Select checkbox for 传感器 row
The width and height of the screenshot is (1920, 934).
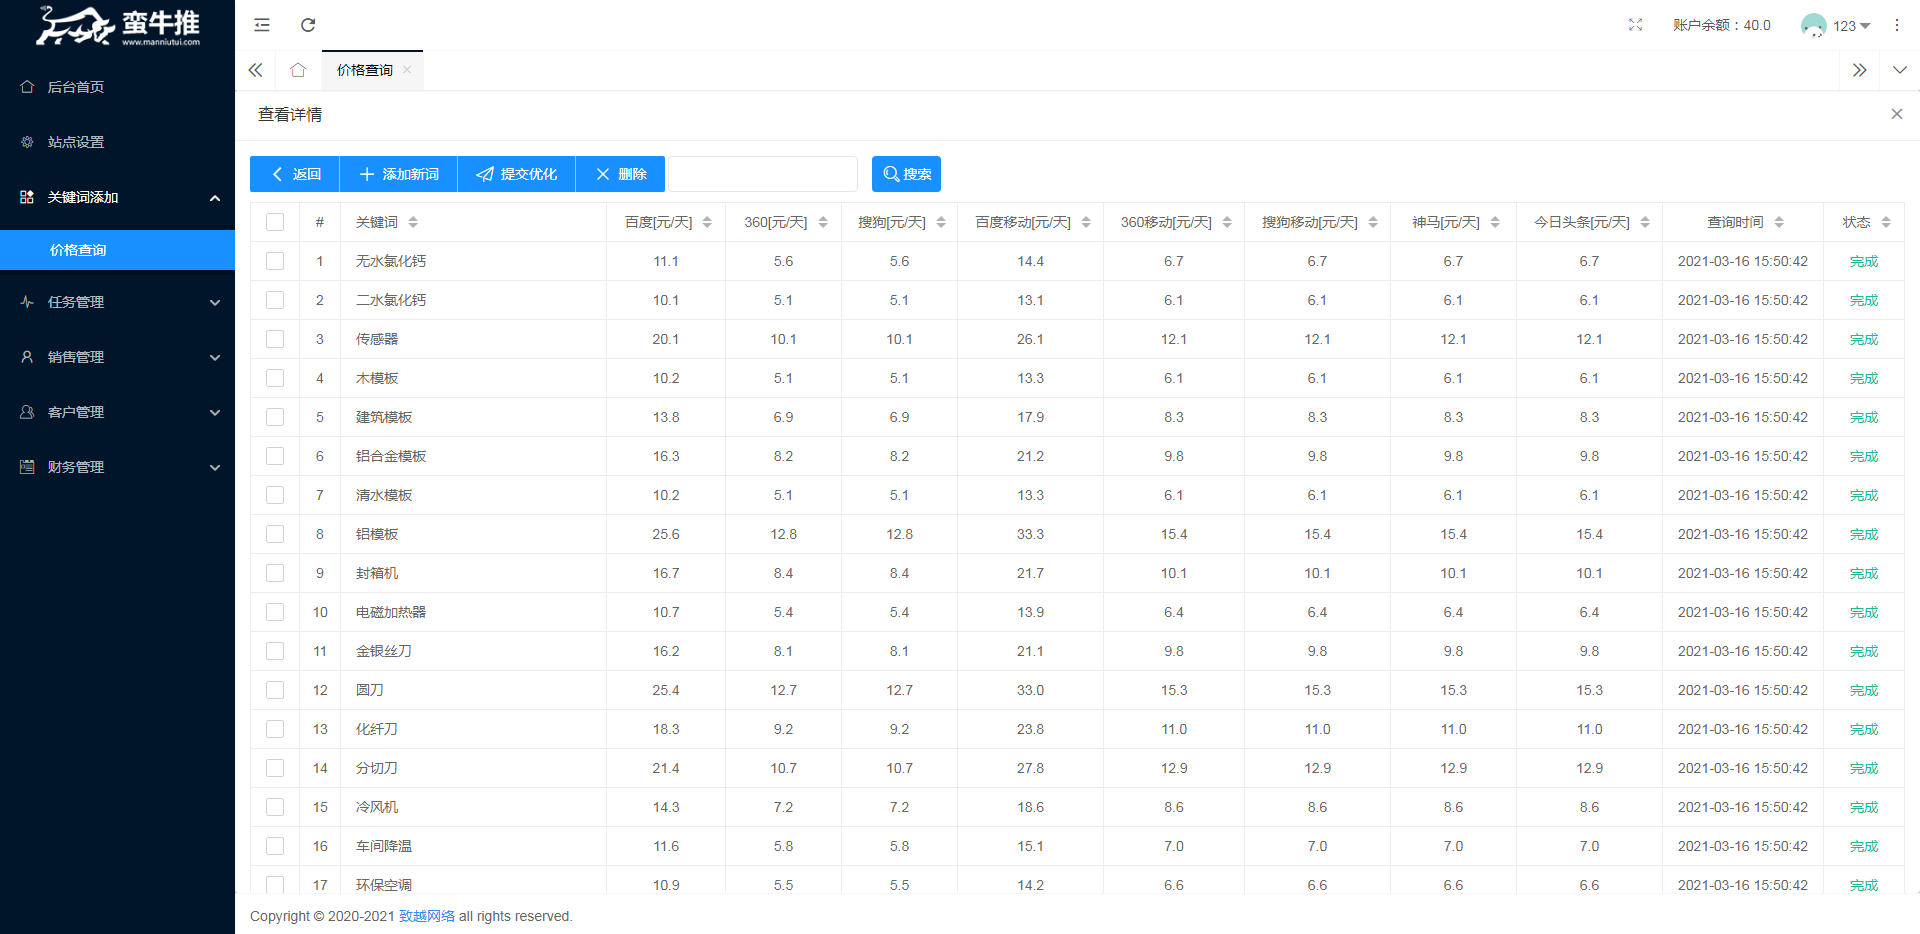(275, 339)
